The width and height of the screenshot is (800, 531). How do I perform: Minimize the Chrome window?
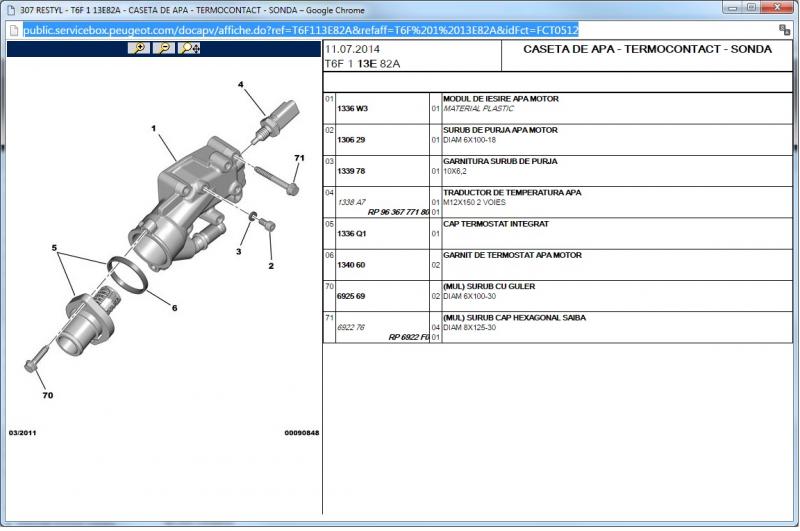click(732, 8)
